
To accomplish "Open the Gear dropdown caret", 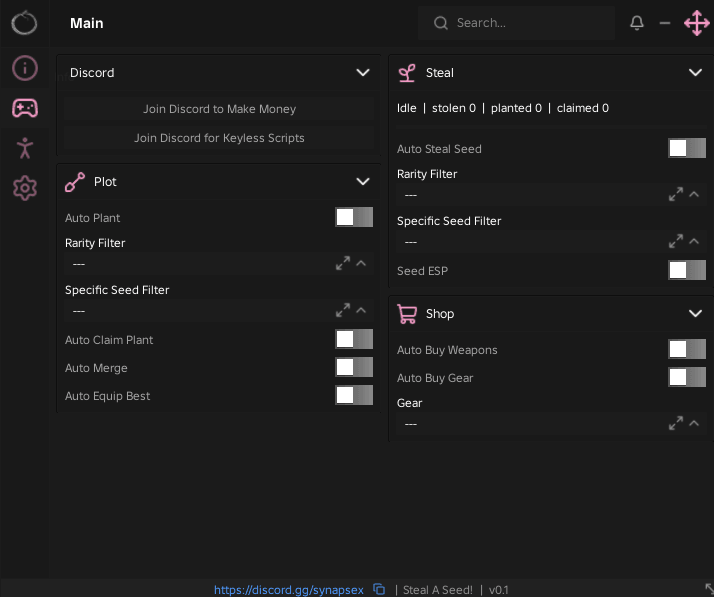I will coord(694,423).
